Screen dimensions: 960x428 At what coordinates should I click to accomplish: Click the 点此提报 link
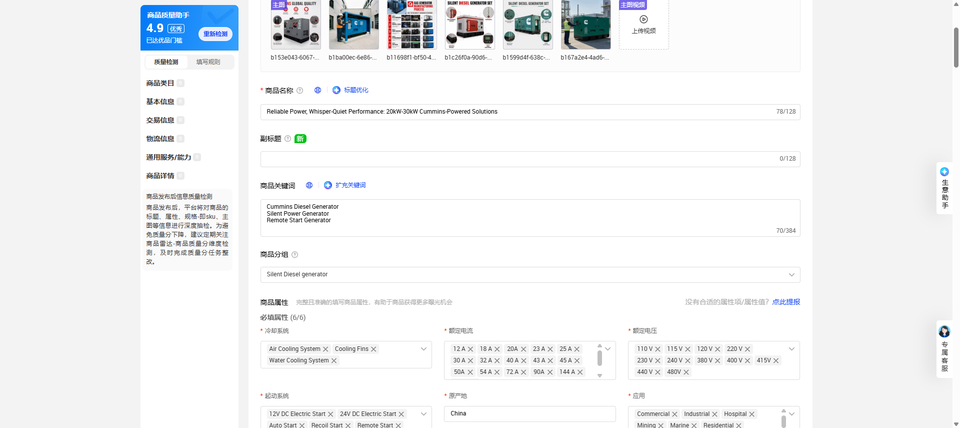click(x=786, y=302)
